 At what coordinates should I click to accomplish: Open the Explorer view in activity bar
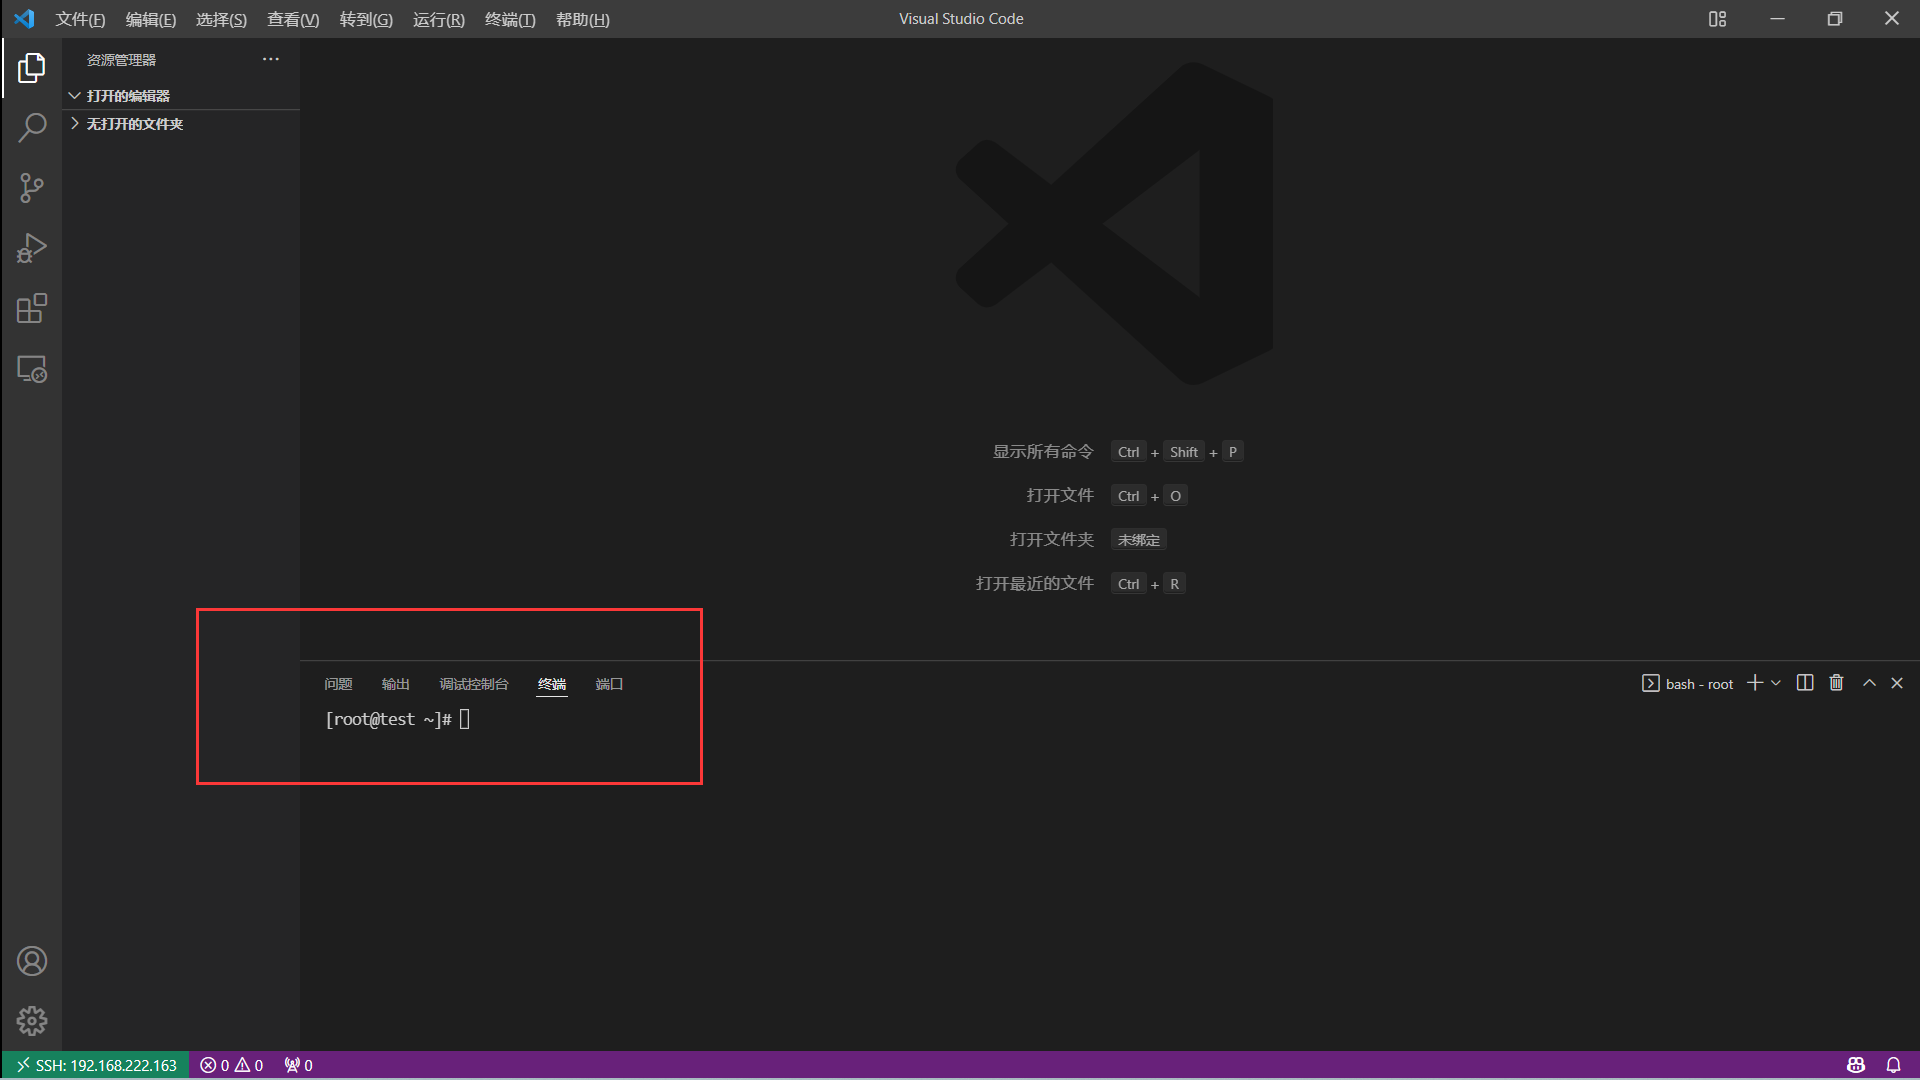[x=32, y=68]
